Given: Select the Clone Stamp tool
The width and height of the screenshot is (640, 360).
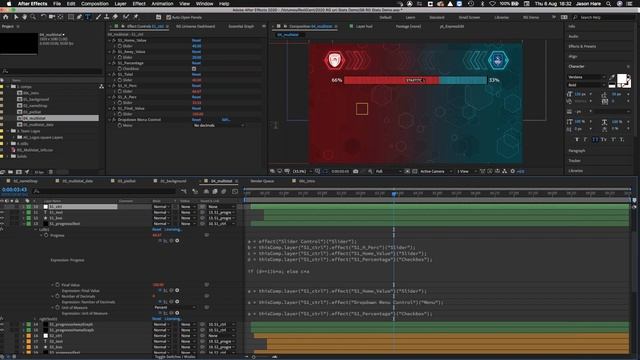Looking at the screenshot, I should click(x=107, y=17).
